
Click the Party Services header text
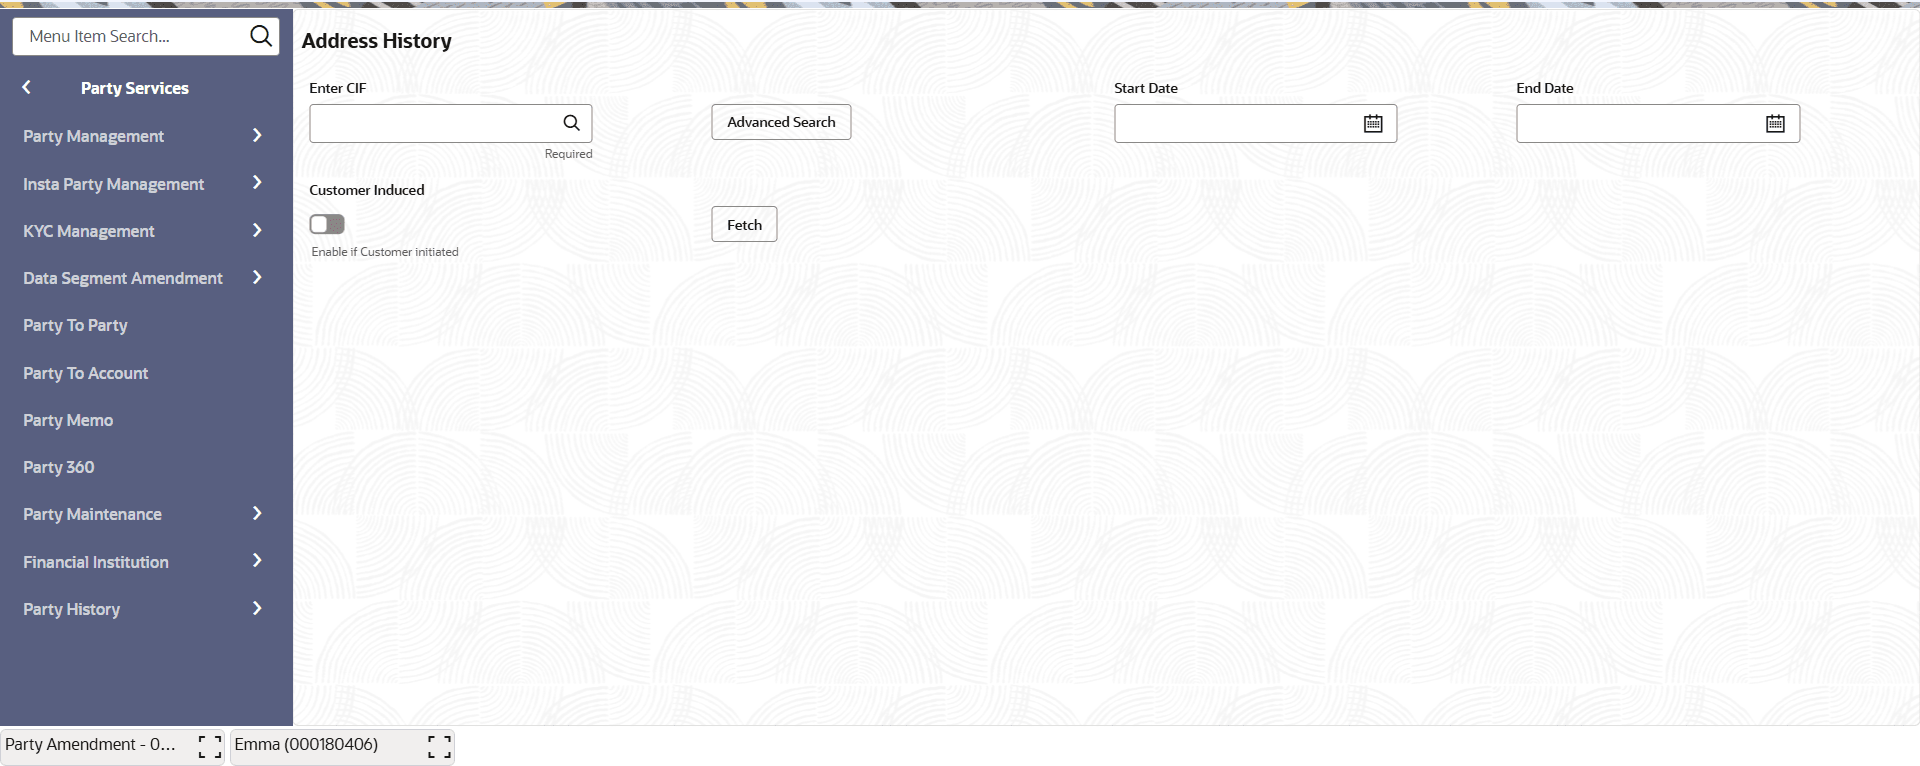(x=135, y=88)
